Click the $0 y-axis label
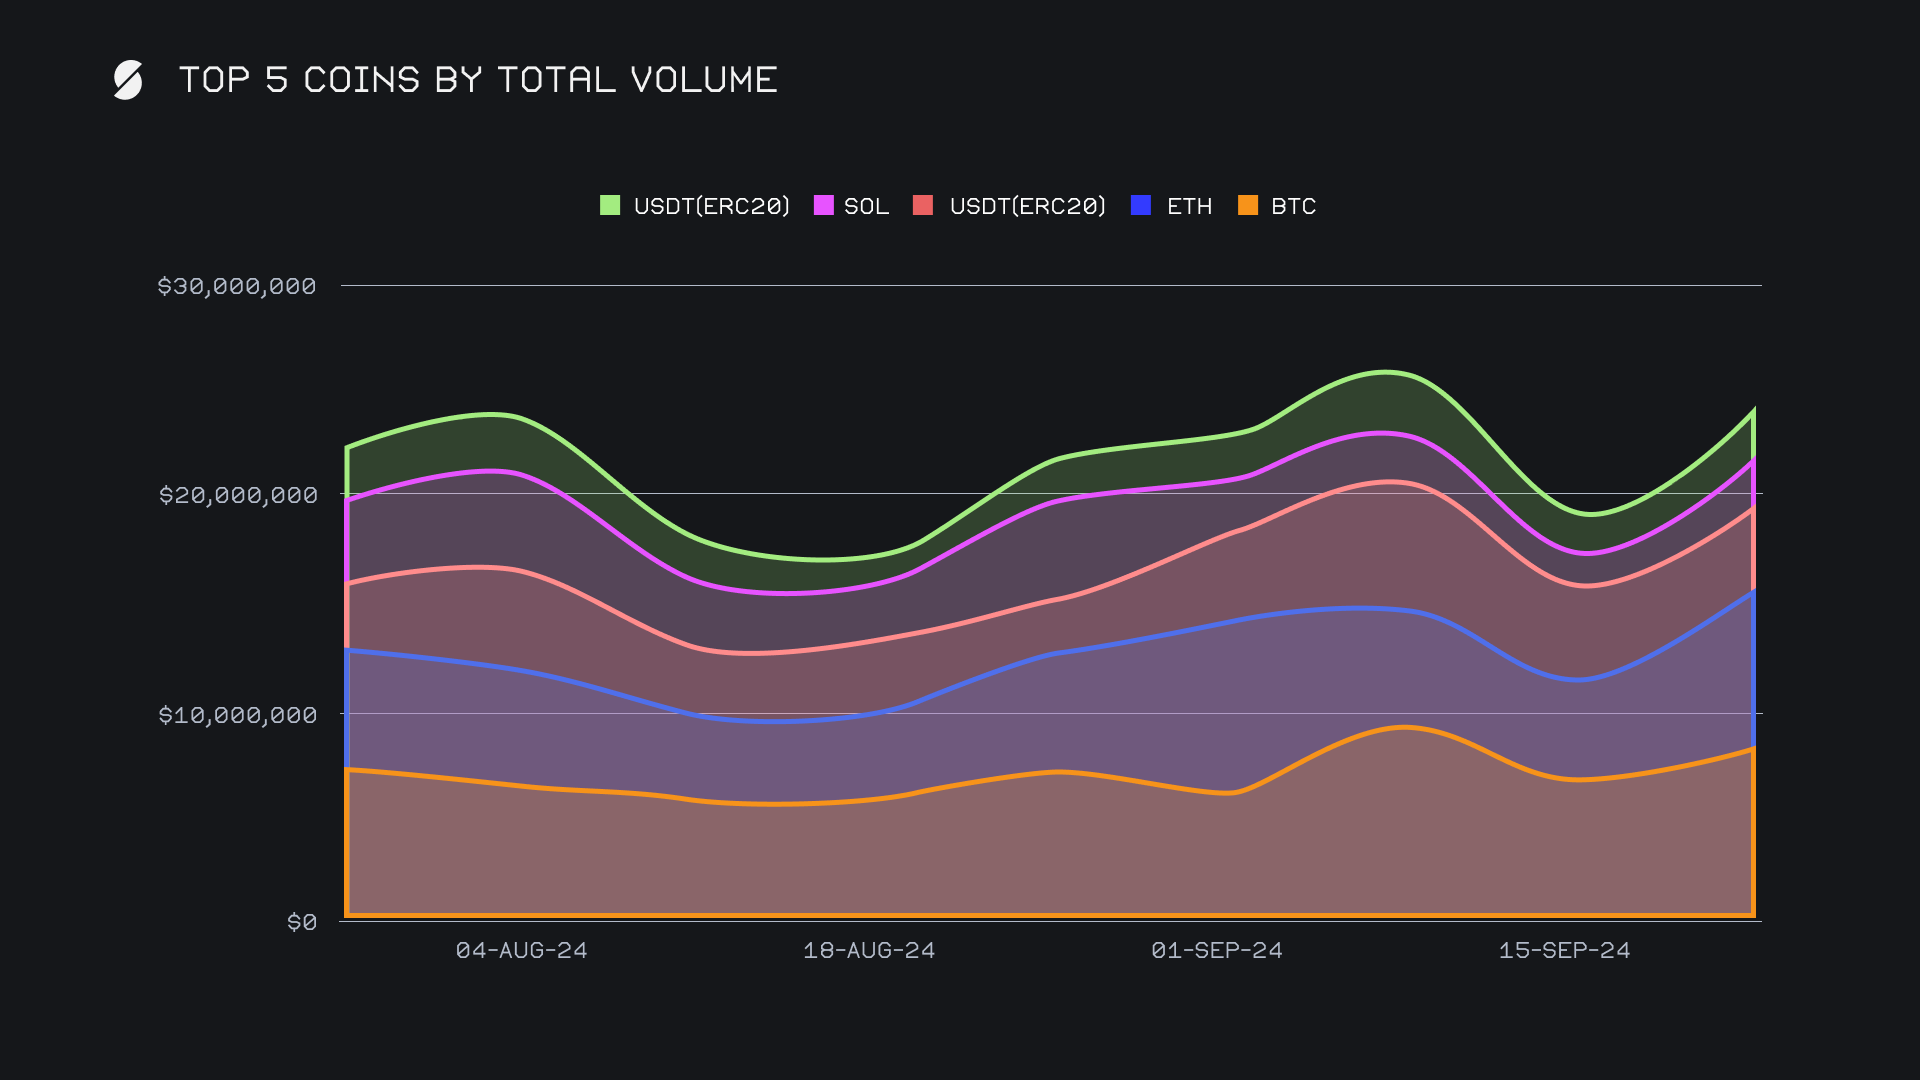 [x=301, y=922]
